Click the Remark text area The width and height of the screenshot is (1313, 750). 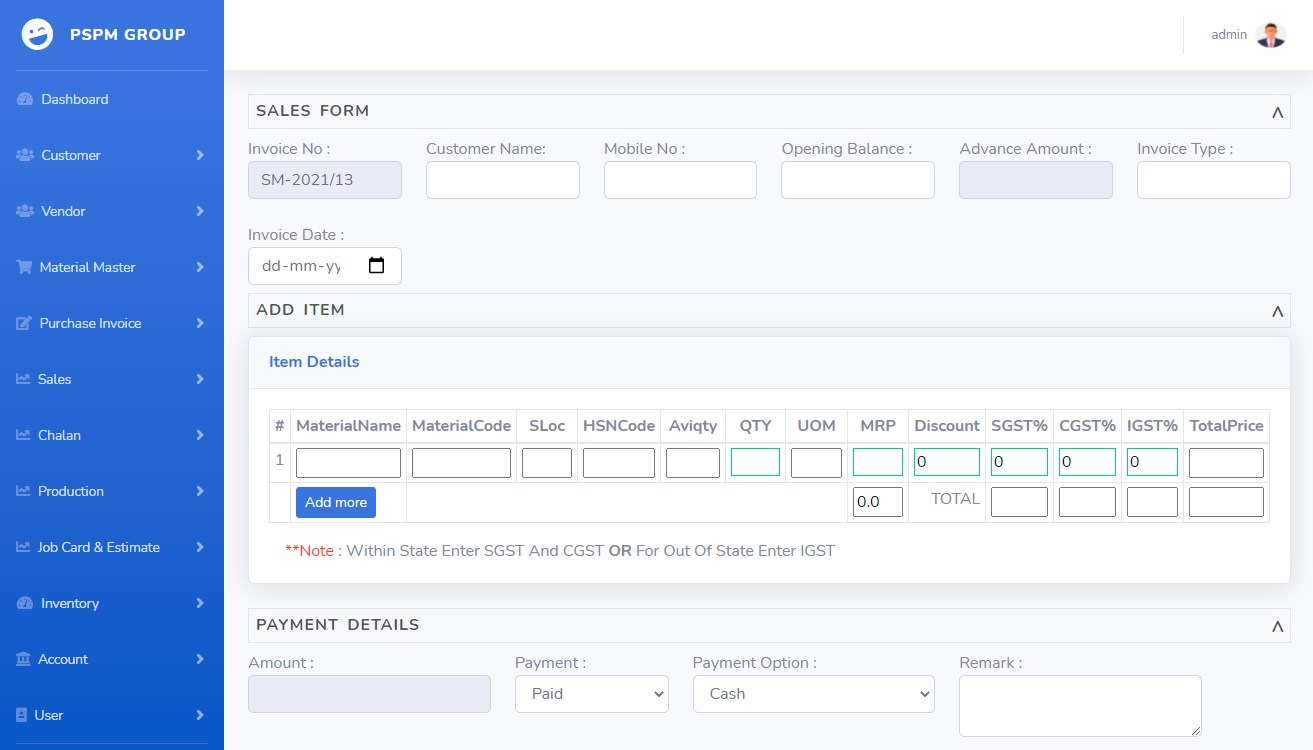[x=1079, y=705]
